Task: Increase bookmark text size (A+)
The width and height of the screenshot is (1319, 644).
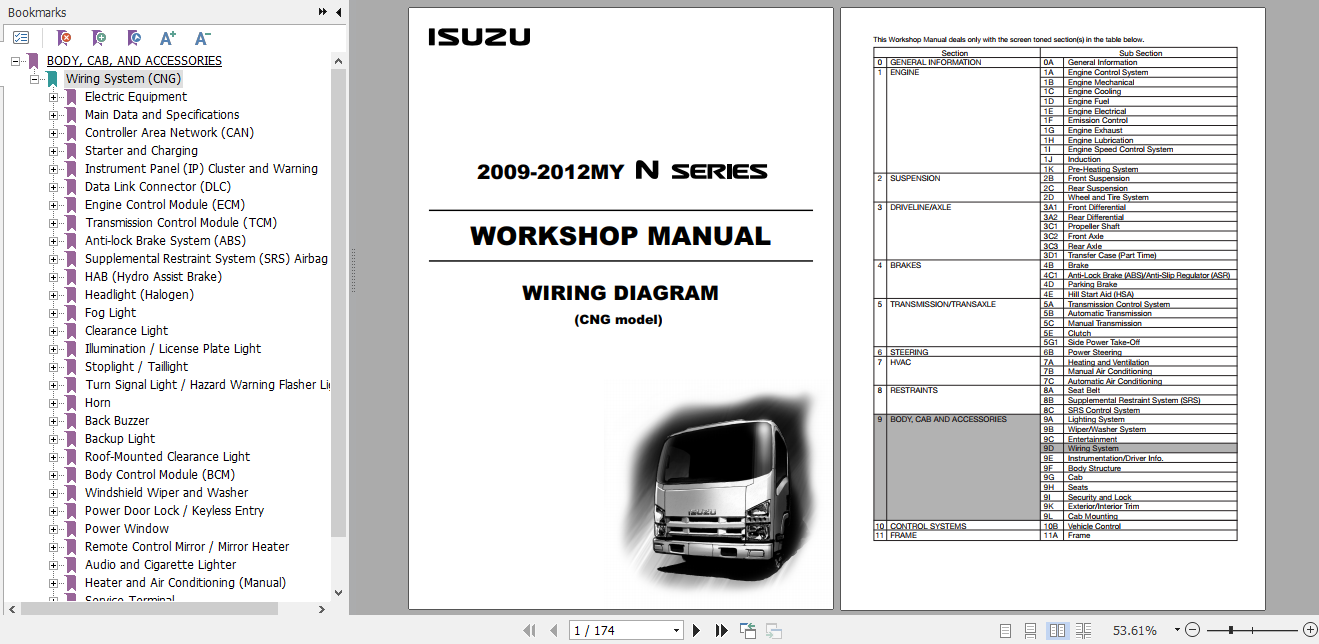Action: click(168, 38)
